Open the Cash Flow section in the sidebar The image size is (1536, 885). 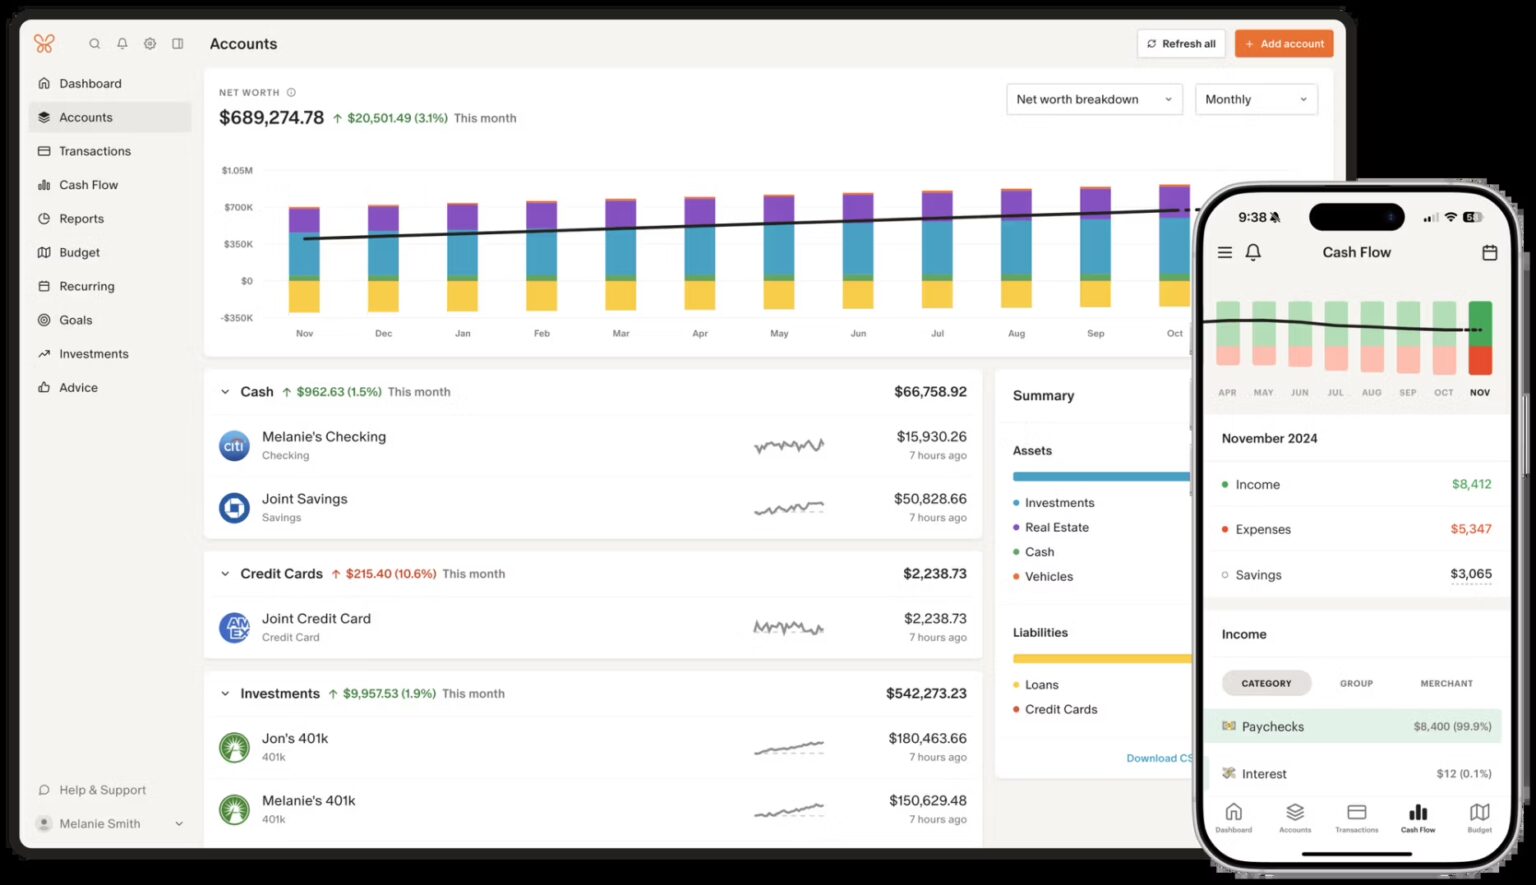tap(88, 184)
